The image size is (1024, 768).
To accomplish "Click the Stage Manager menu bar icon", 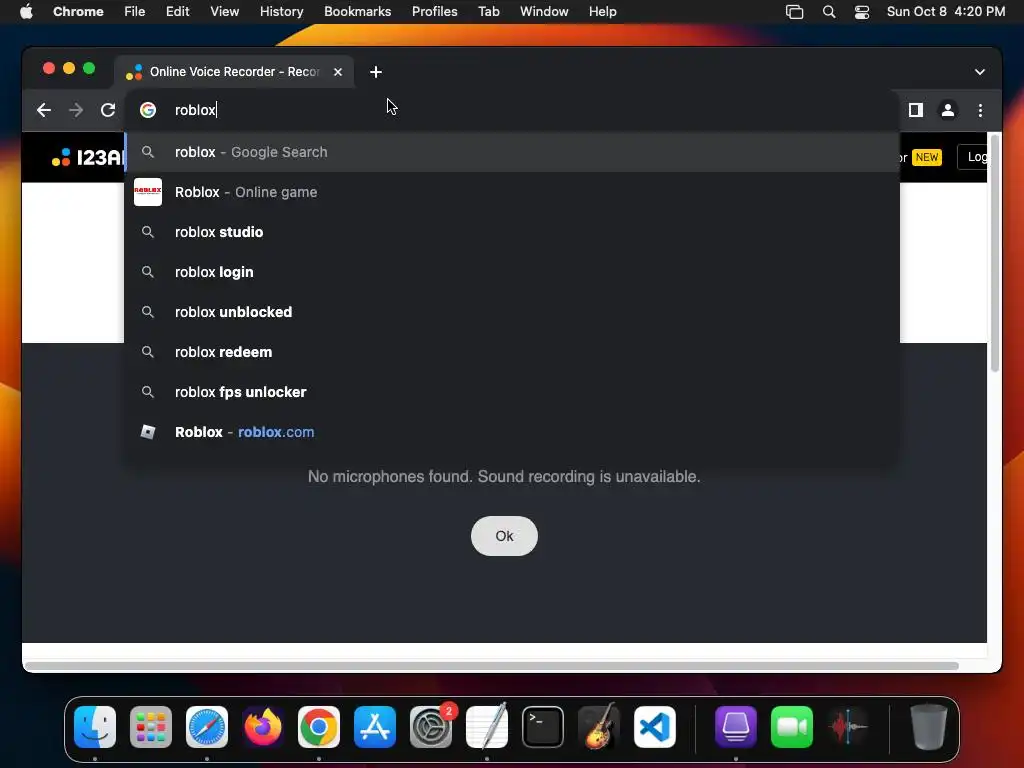I will point(794,12).
